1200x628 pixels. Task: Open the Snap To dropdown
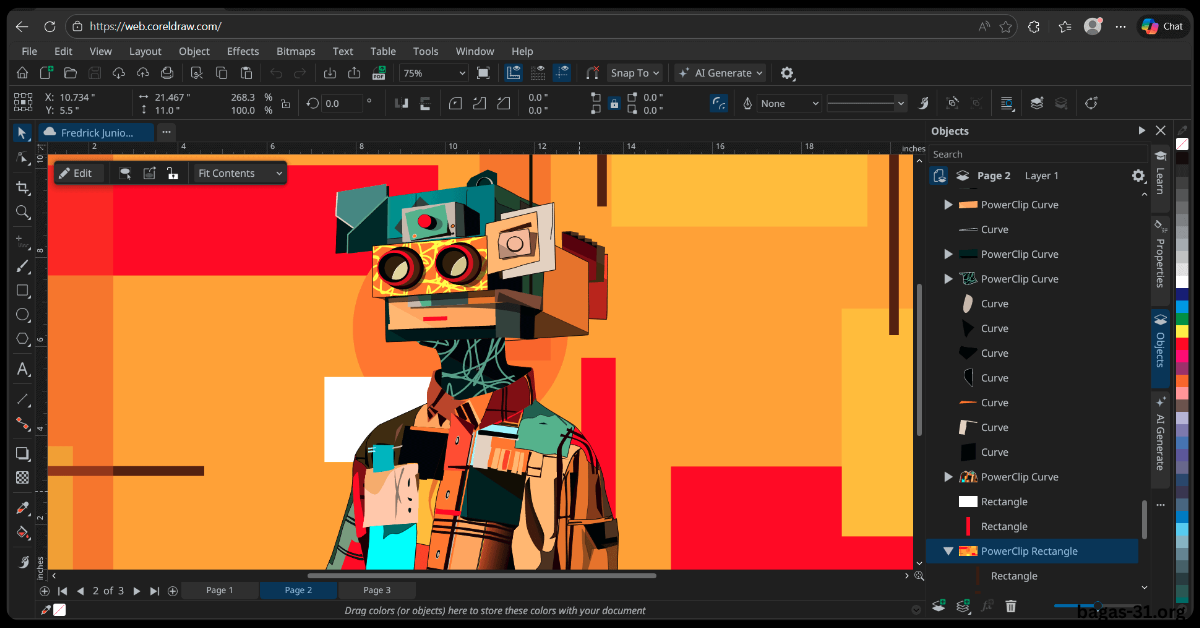(x=635, y=73)
